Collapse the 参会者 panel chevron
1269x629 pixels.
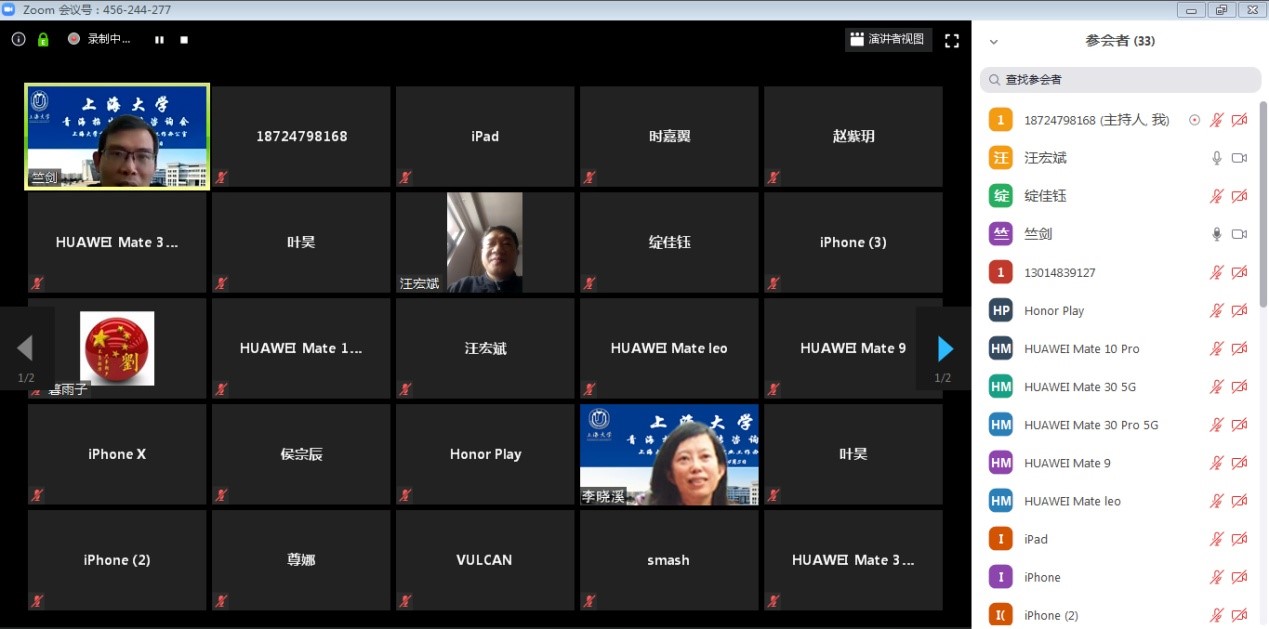(x=993, y=42)
